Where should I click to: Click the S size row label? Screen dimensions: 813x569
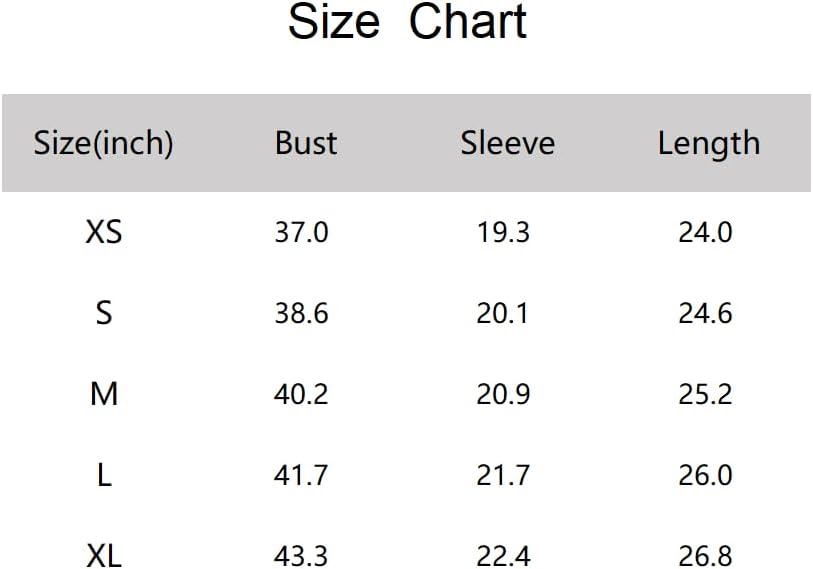(x=103, y=313)
